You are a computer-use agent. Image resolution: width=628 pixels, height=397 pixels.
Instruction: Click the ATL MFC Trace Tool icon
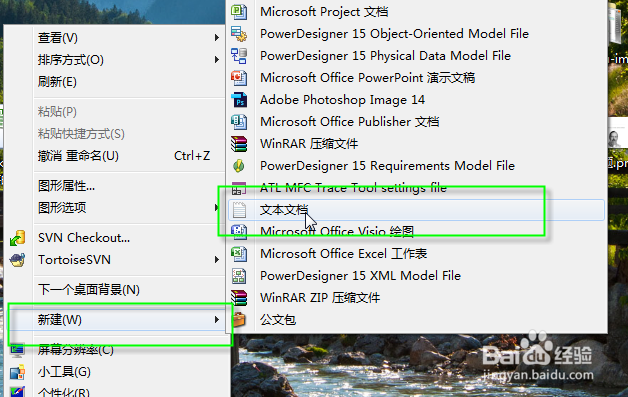click(239, 188)
